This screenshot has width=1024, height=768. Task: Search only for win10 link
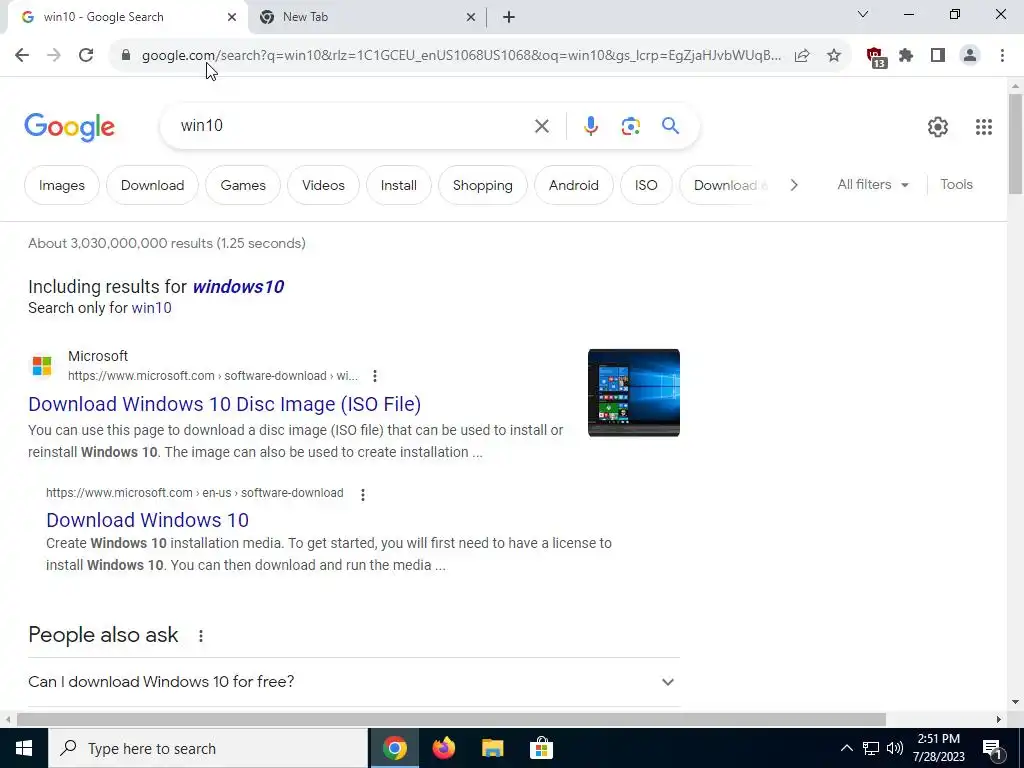(152, 308)
